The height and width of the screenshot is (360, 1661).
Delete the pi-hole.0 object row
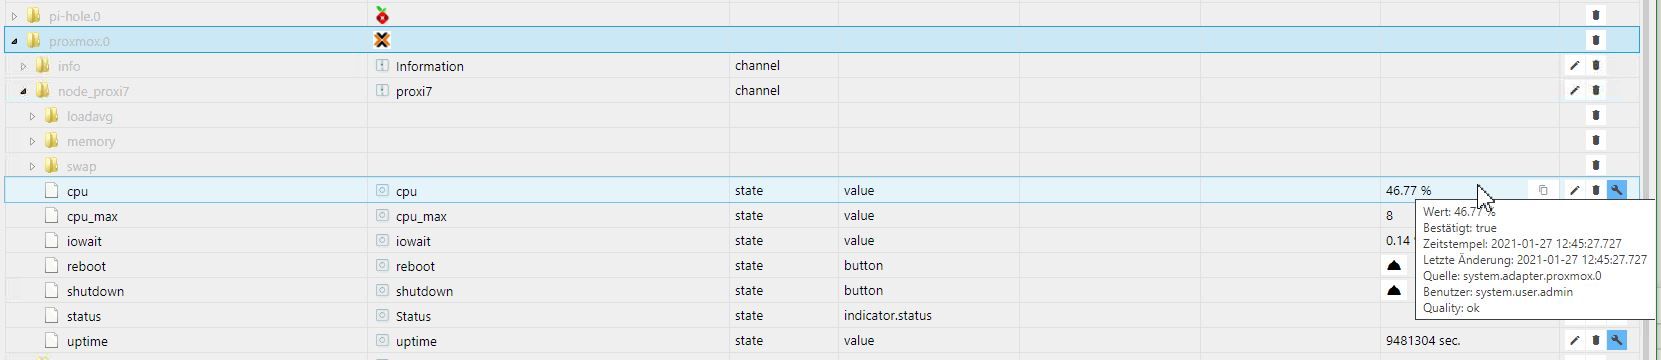pyautogui.click(x=1595, y=15)
